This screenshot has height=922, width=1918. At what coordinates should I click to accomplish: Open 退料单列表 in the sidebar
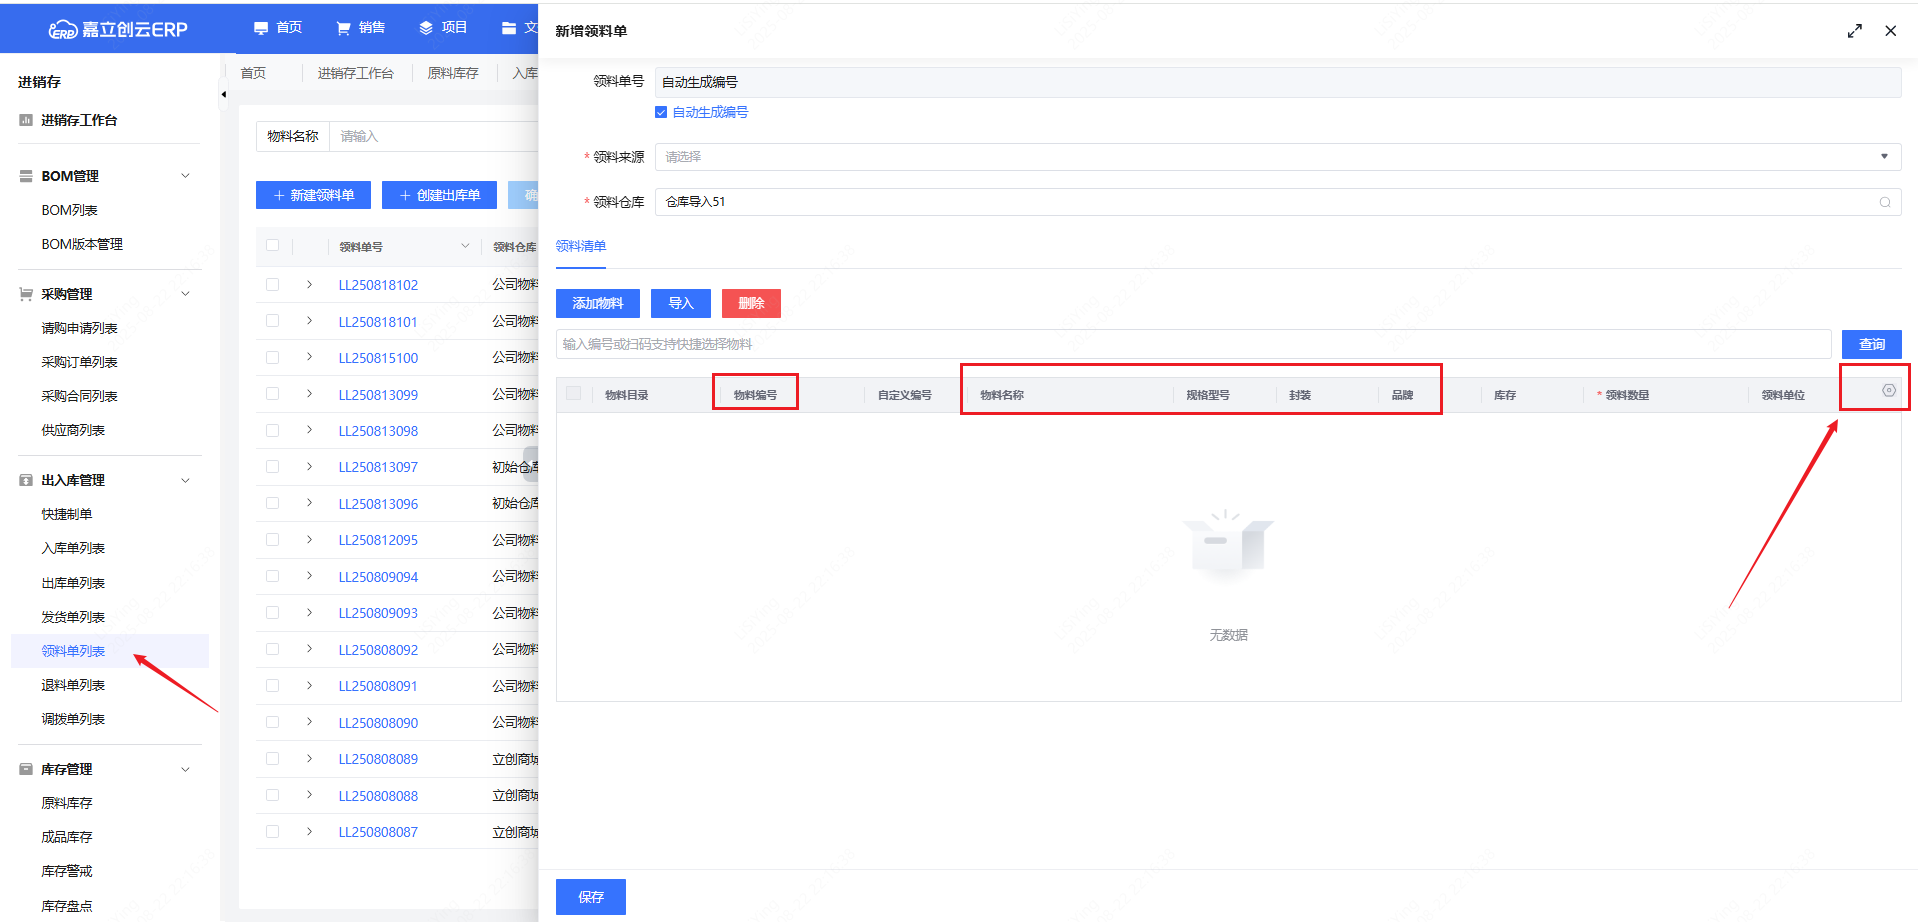point(73,685)
